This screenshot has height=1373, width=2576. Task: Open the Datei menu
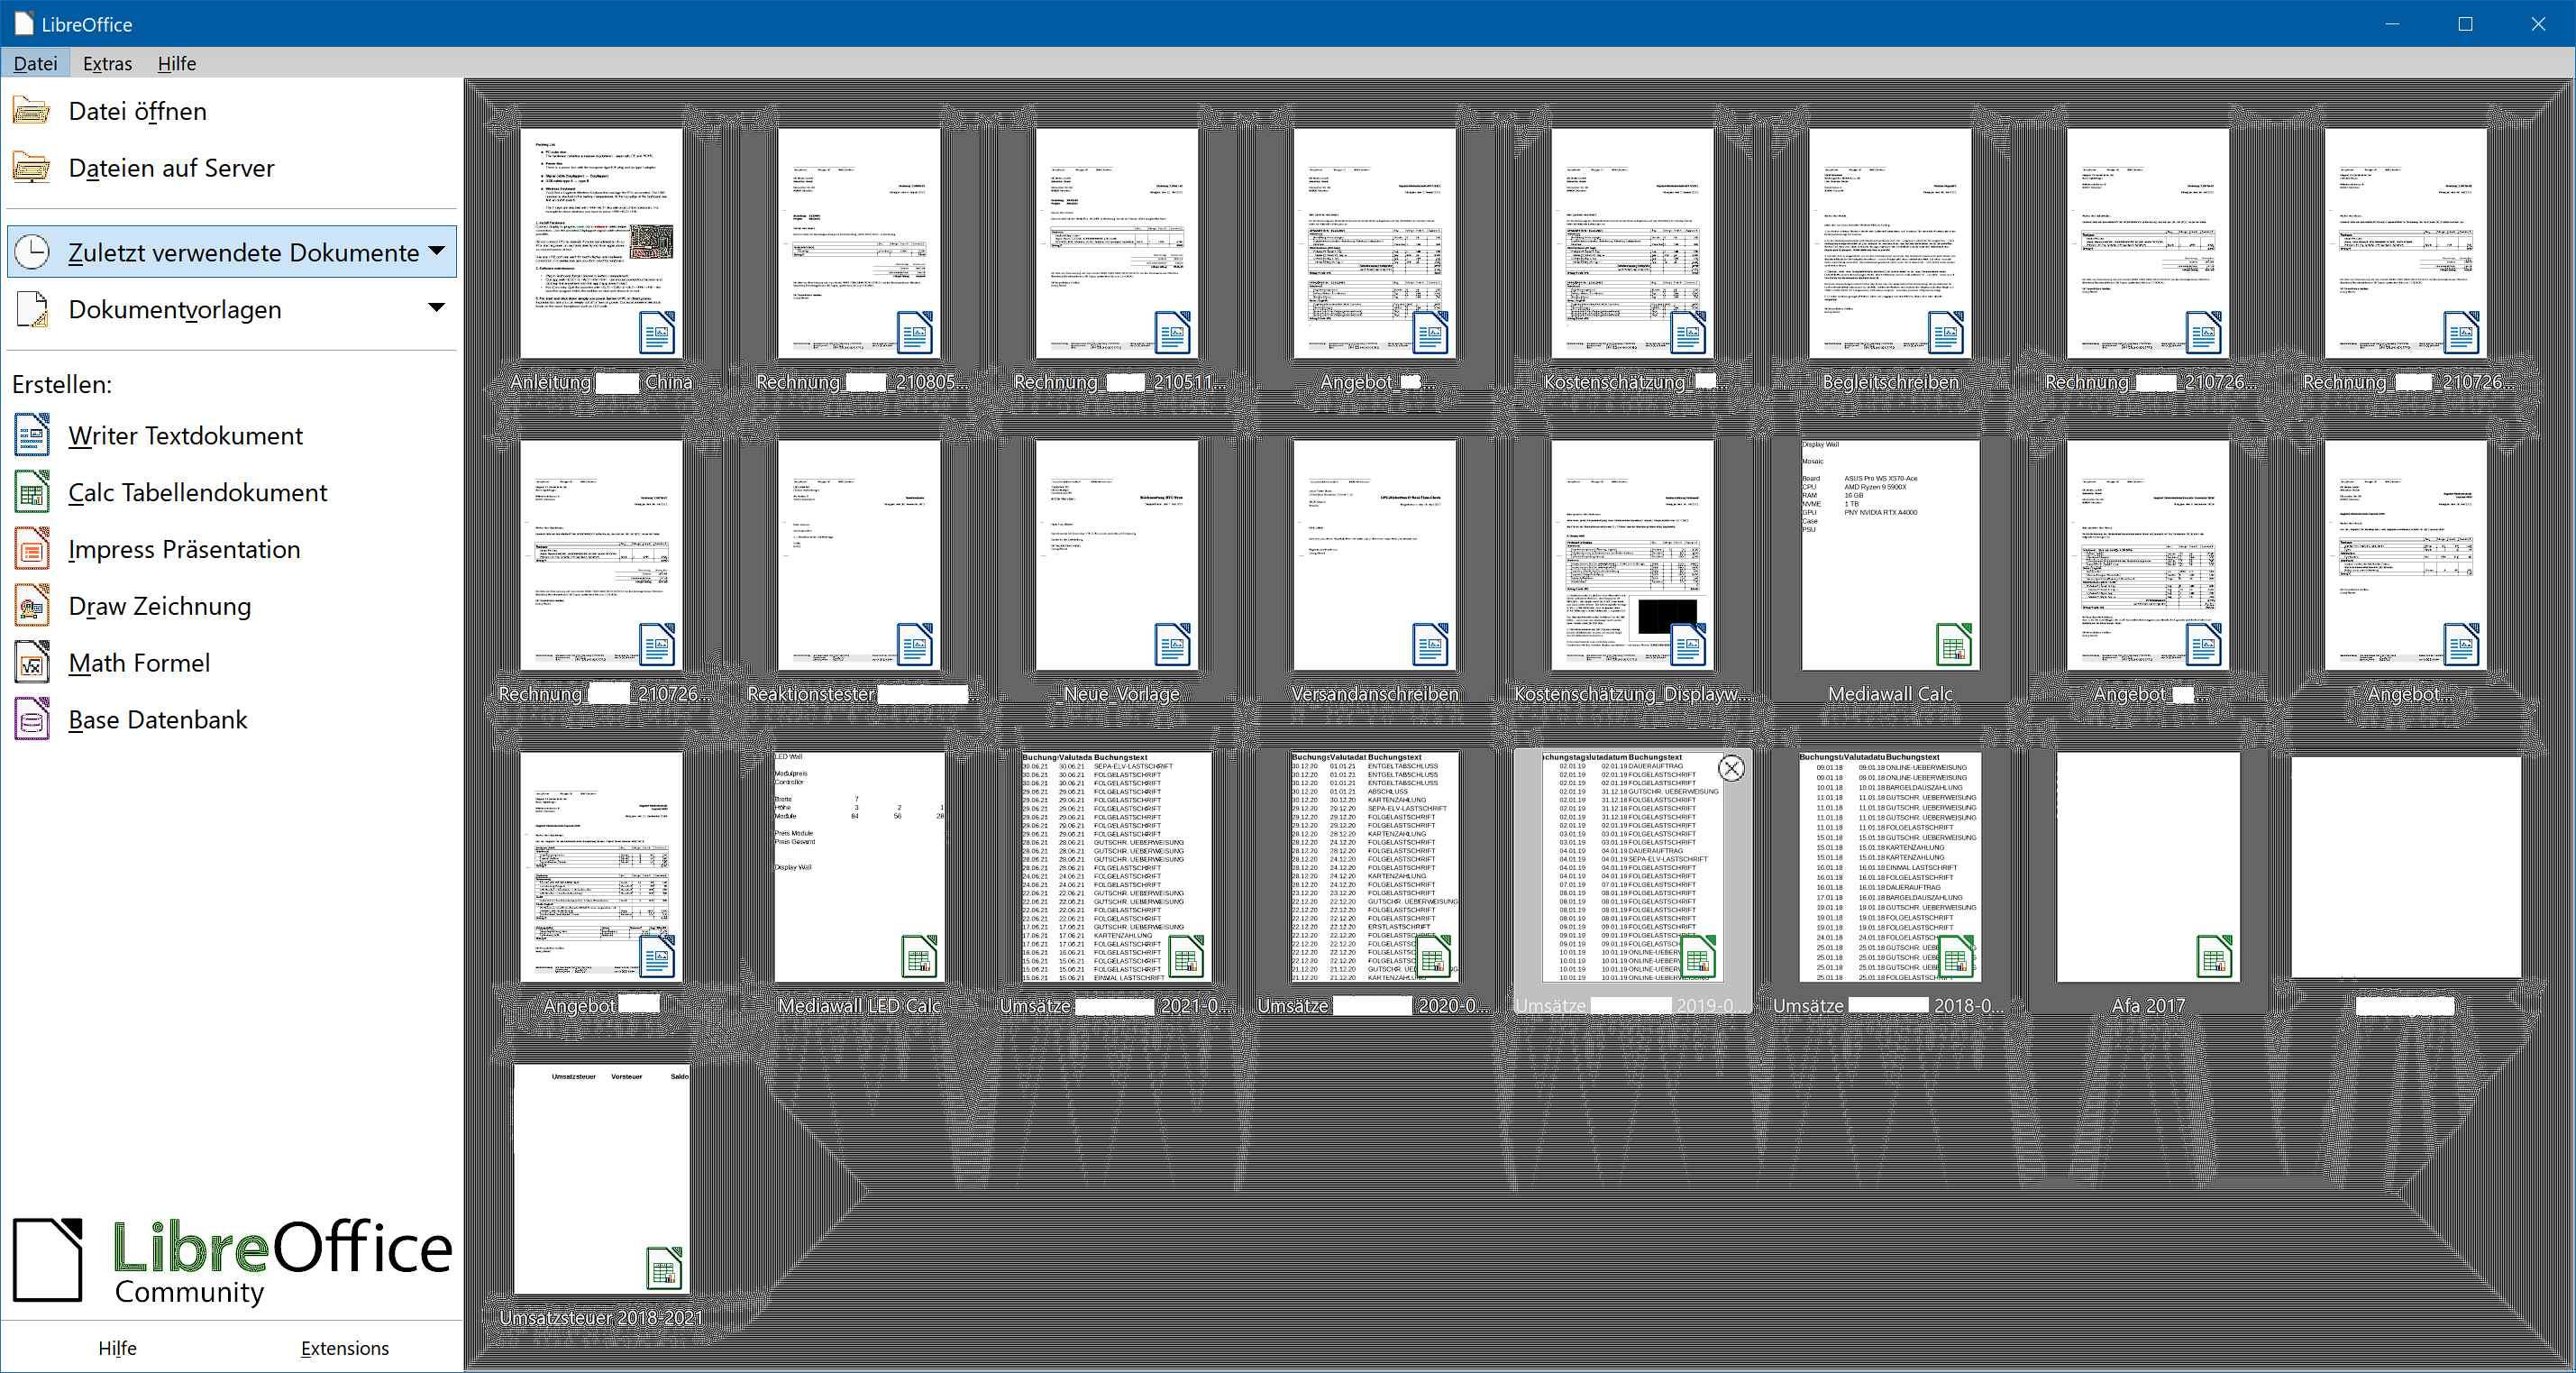[x=35, y=63]
